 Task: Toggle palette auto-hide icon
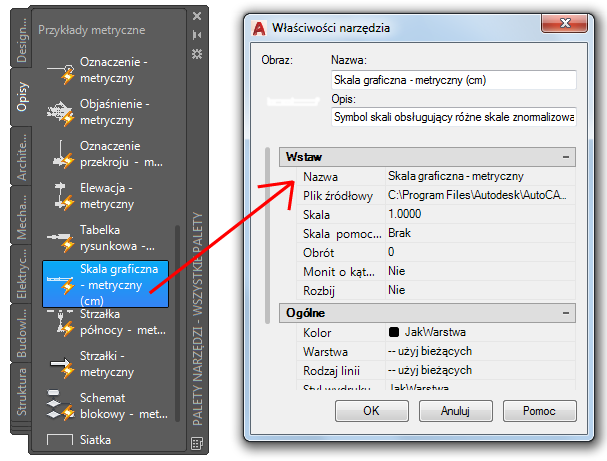(197, 35)
